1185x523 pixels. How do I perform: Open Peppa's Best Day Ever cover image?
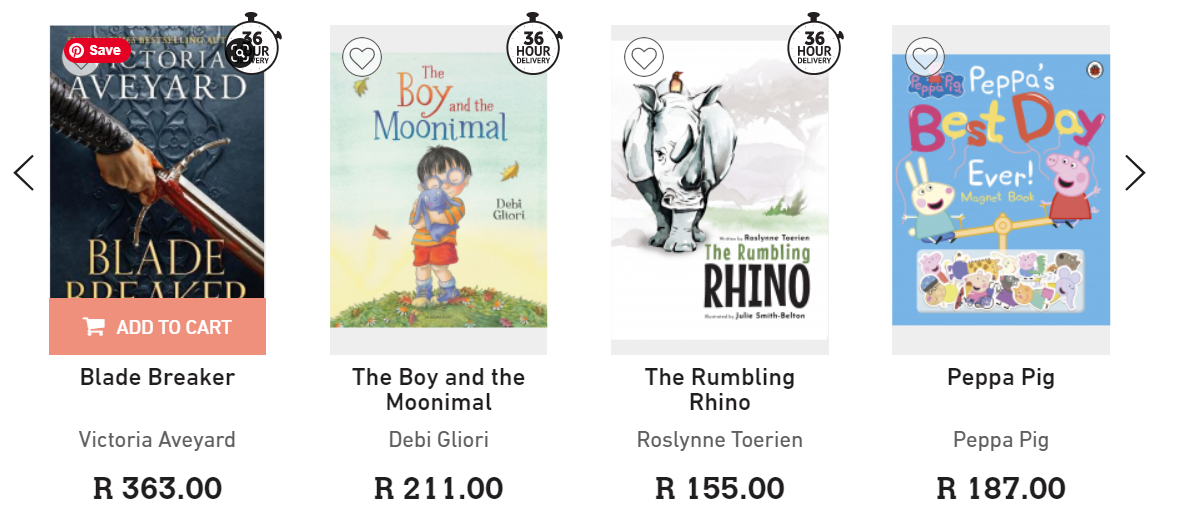click(1001, 190)
